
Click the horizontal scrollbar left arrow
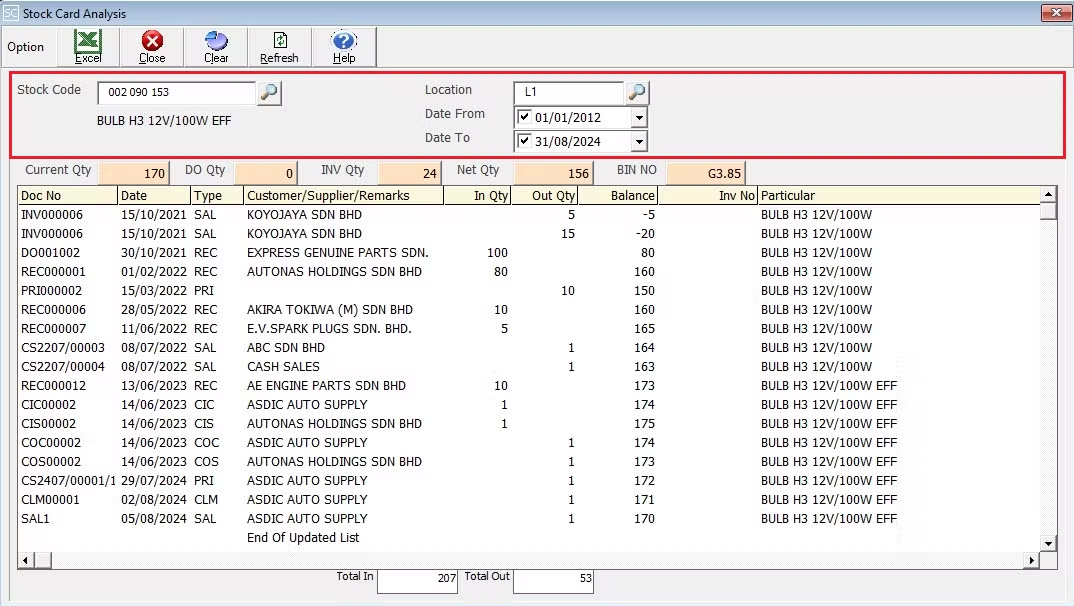pyautogui.click(x=26, y=560)
